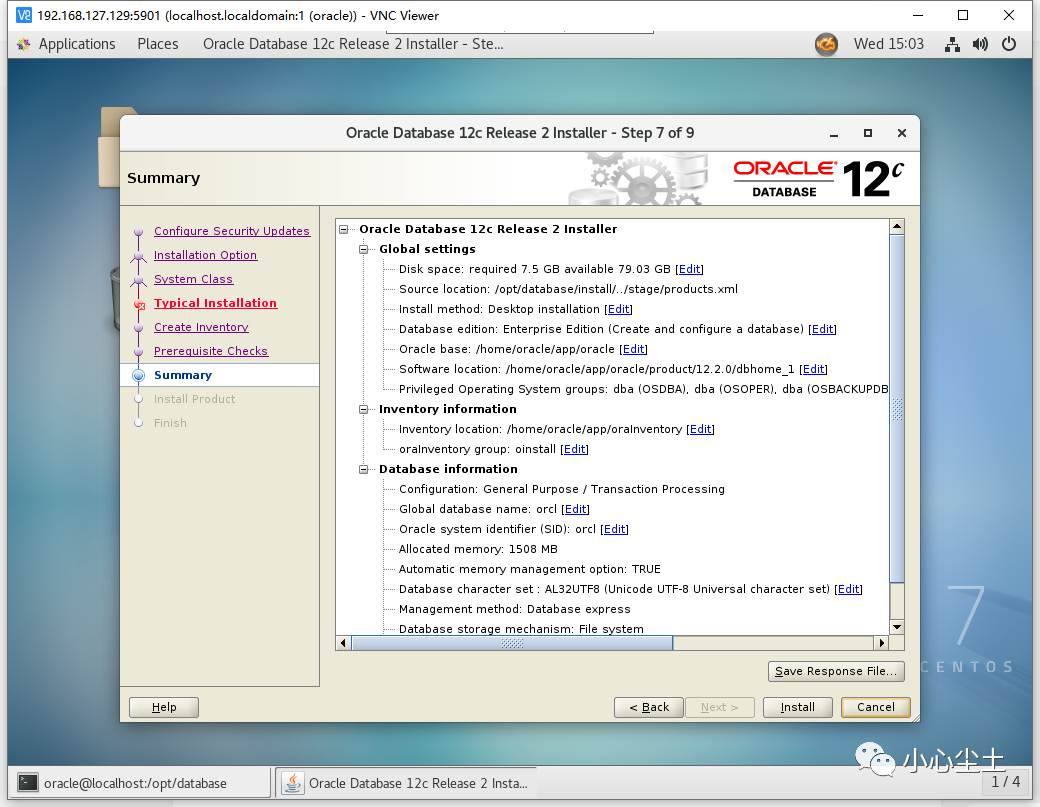Switch to oracle@localhost terminal in taskbar
This screenshot has height=807, width=1040.
point(140,783)
